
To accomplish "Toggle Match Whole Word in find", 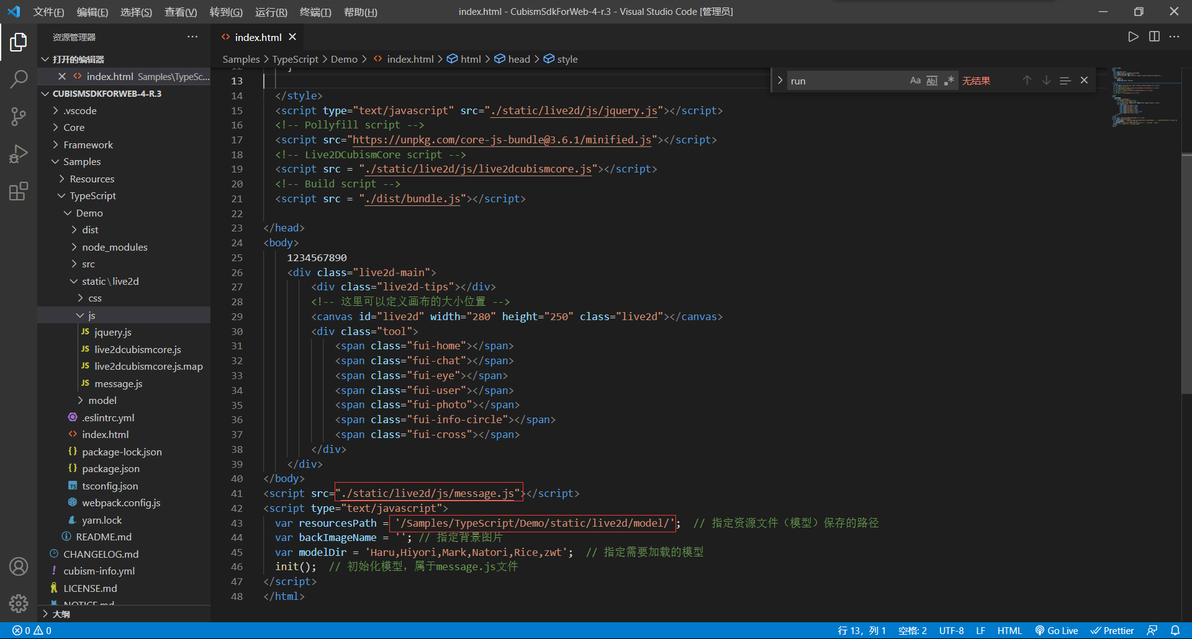I will click(932, 81).
